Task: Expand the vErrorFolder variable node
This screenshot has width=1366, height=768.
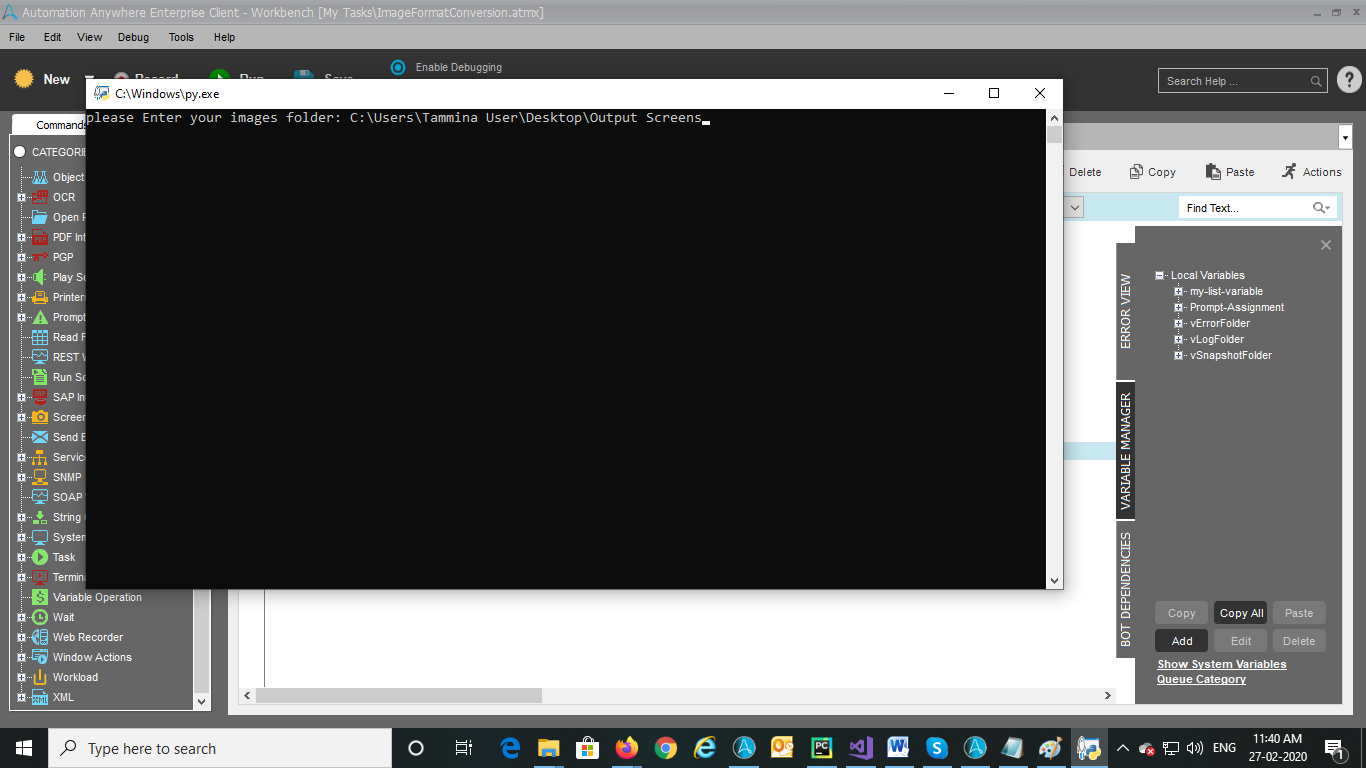Action: [1179, 323]
